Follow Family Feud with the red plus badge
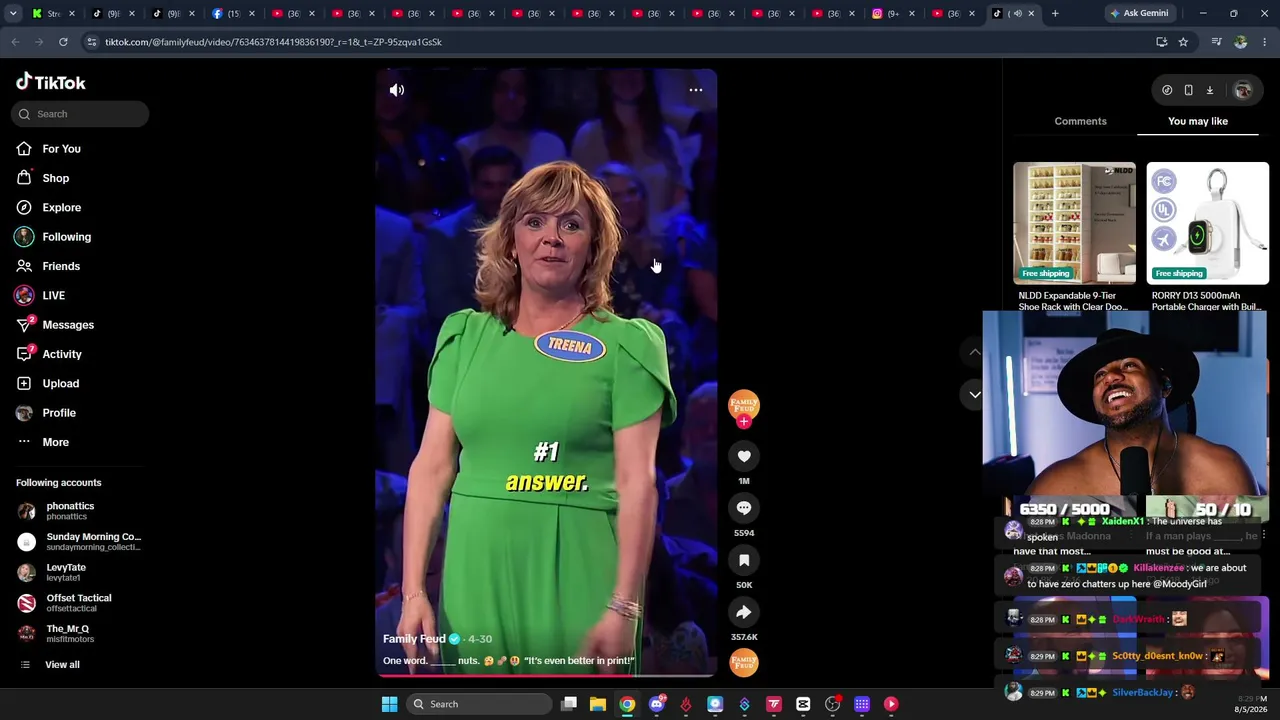Viewport: 1280px width, 720px height. pyautogui.click(x=744, y=422)
